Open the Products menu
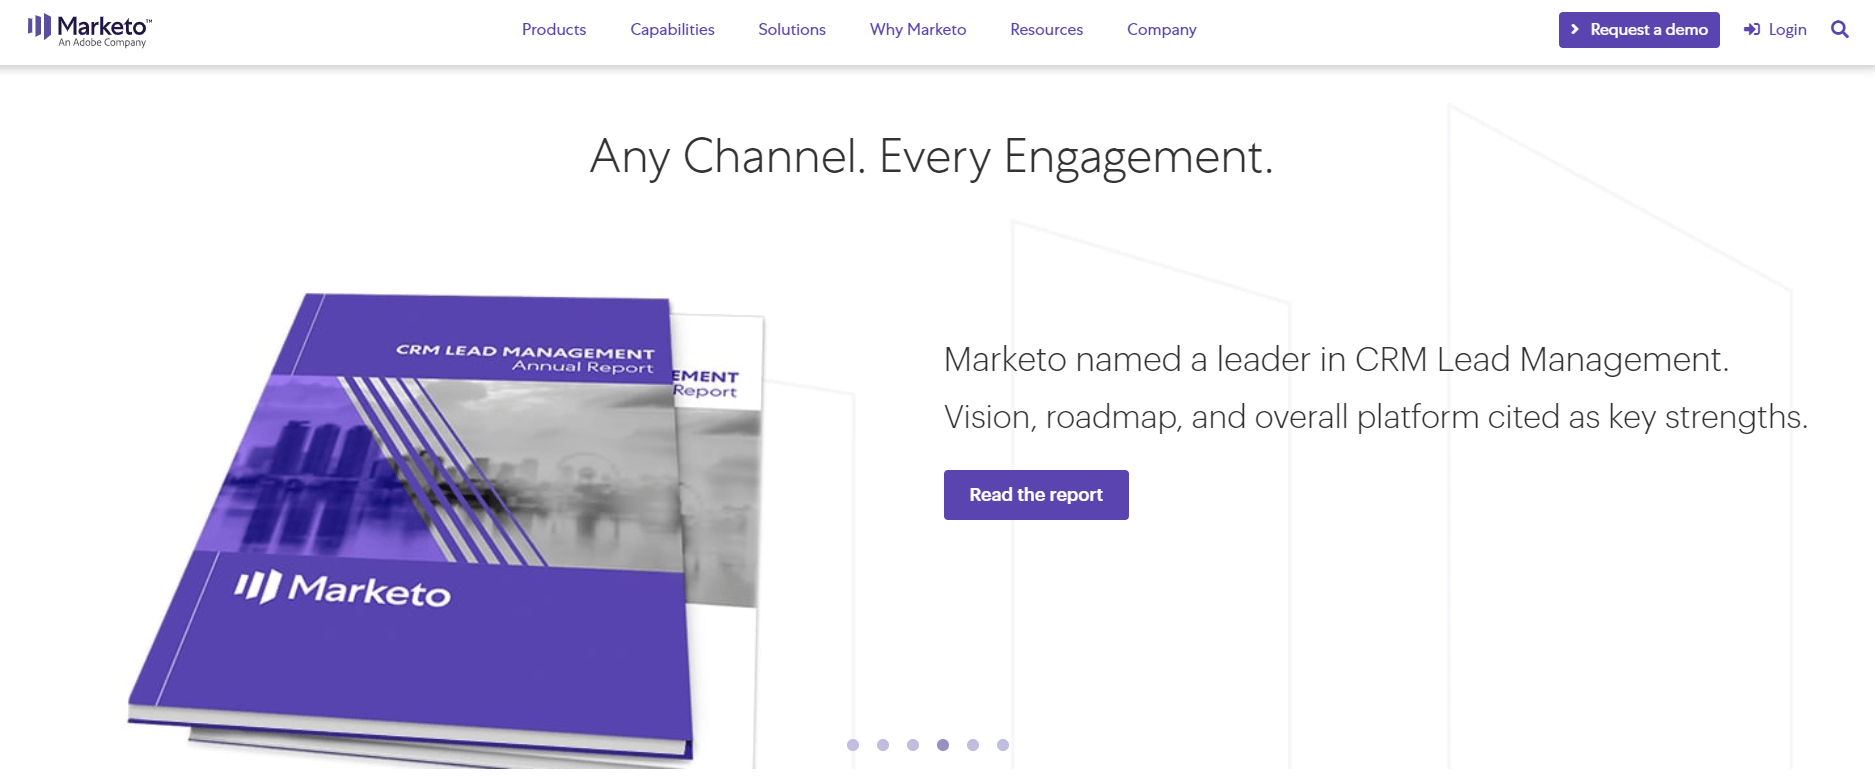The width and height of the screenshot is (1875, 777). point(554,30)
